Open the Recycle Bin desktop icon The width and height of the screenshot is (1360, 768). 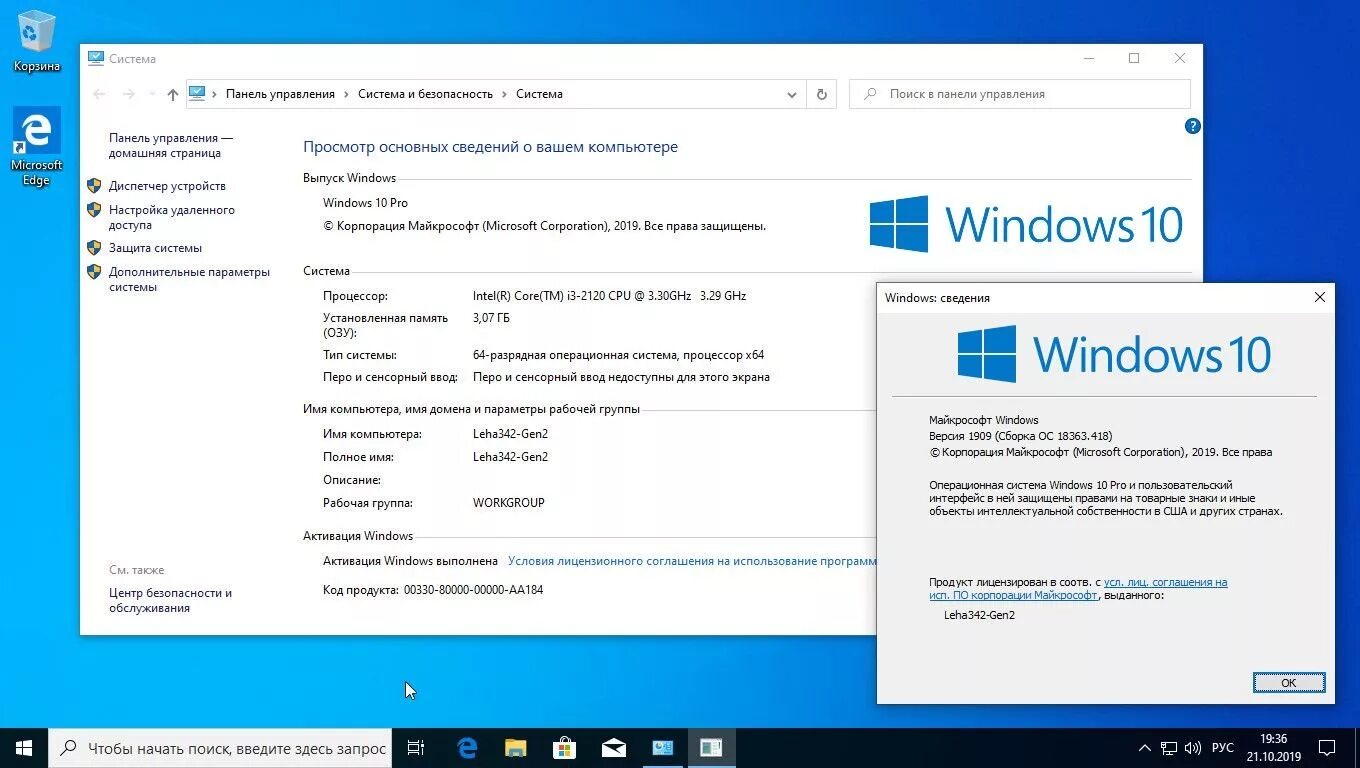point(36,41)
